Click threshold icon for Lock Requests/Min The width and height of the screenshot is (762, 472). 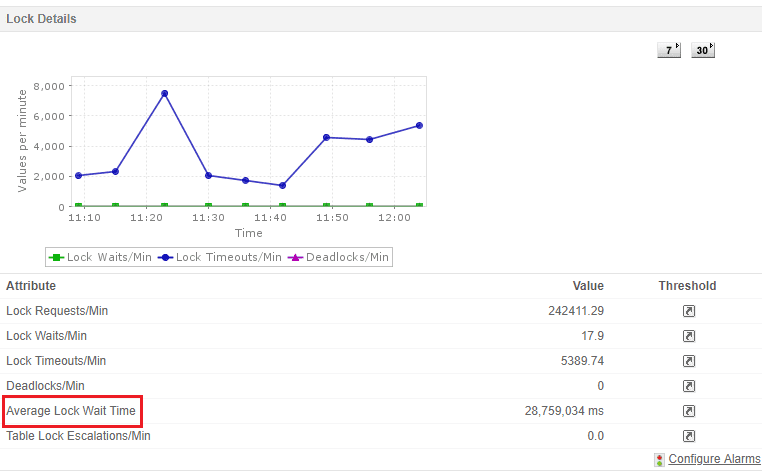point(688,311)
